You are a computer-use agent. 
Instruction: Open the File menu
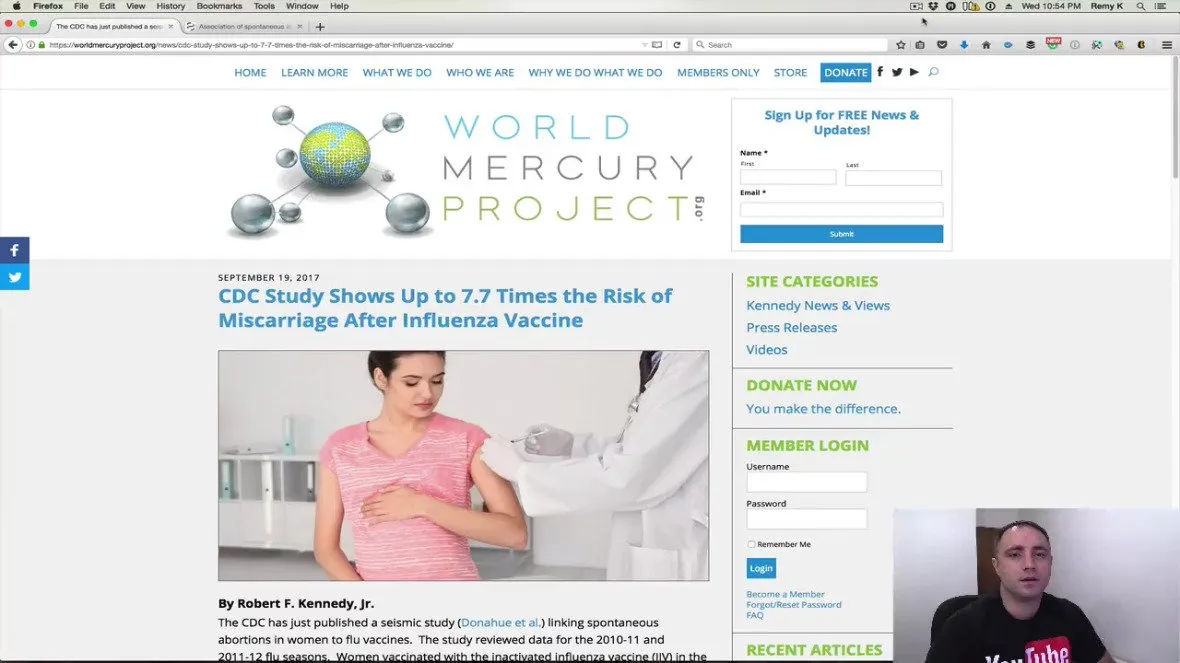click(x=81, y=6)
